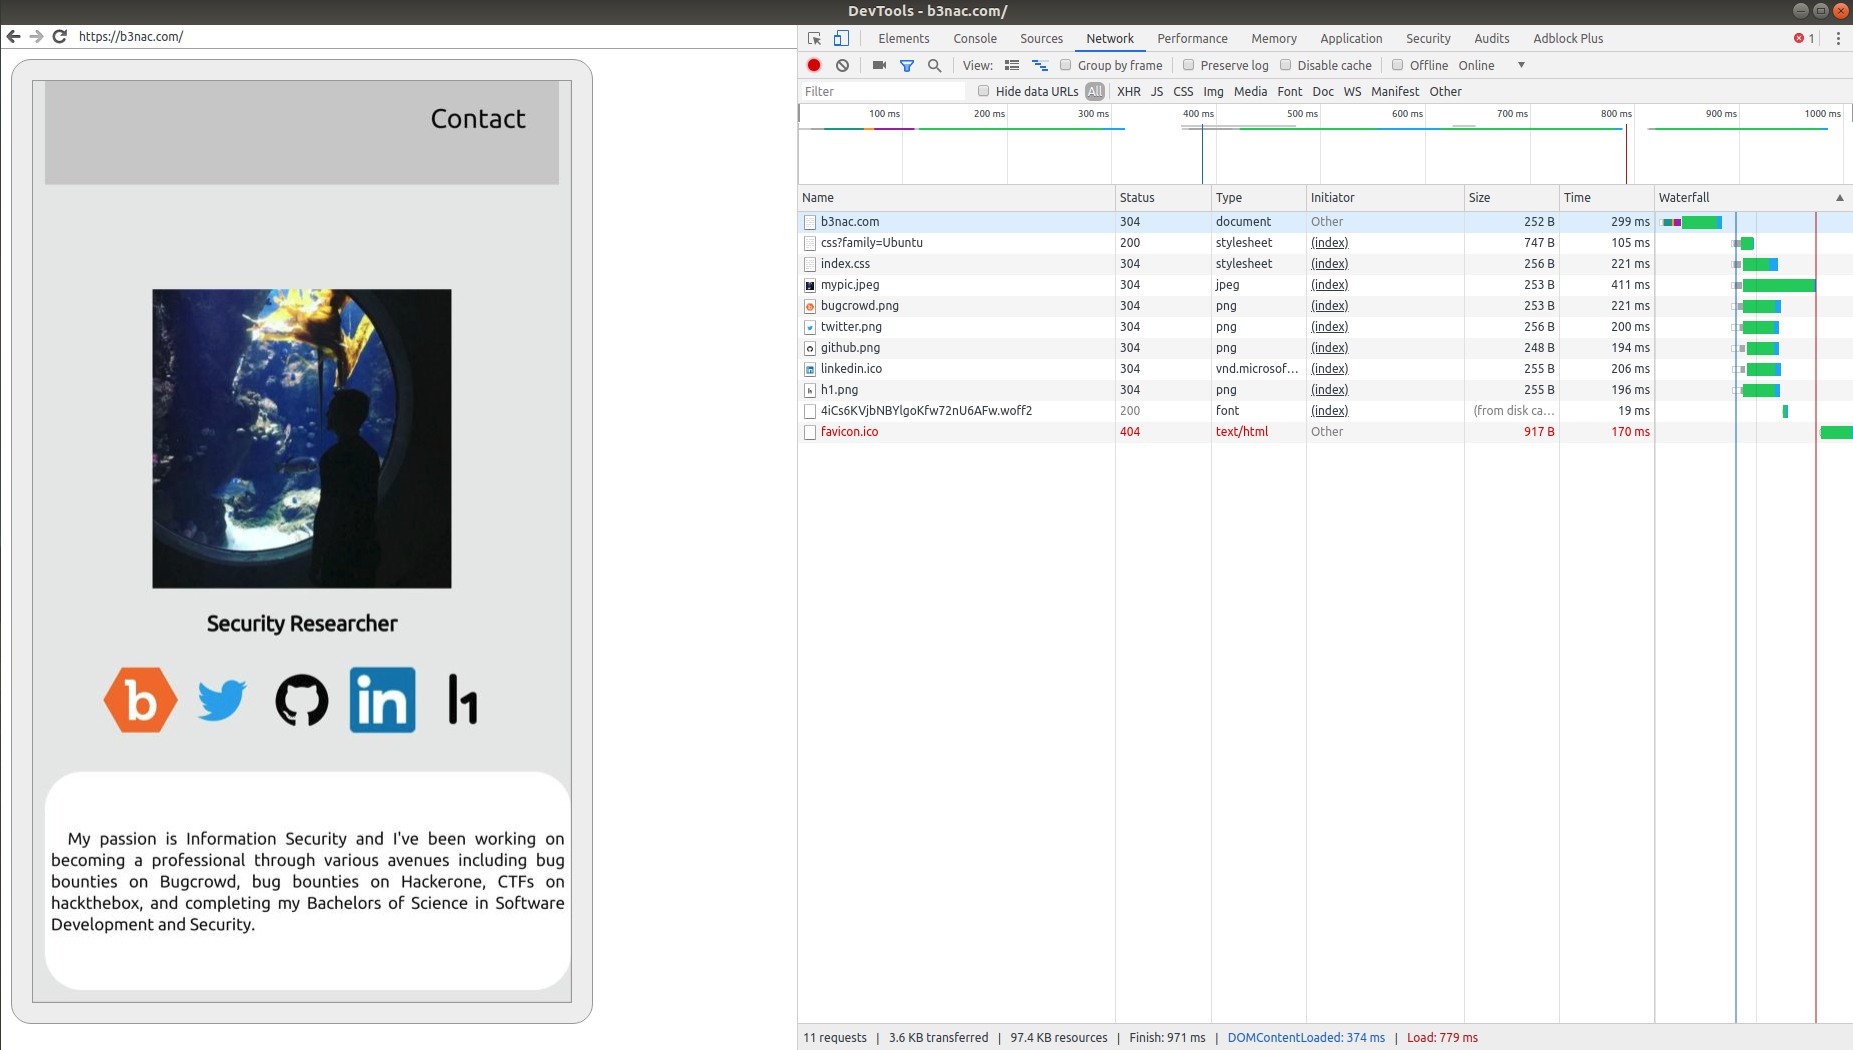Filter requests by CSS type
The width and height of the screenshot is (1853, 1050).
click(1183, 91)
